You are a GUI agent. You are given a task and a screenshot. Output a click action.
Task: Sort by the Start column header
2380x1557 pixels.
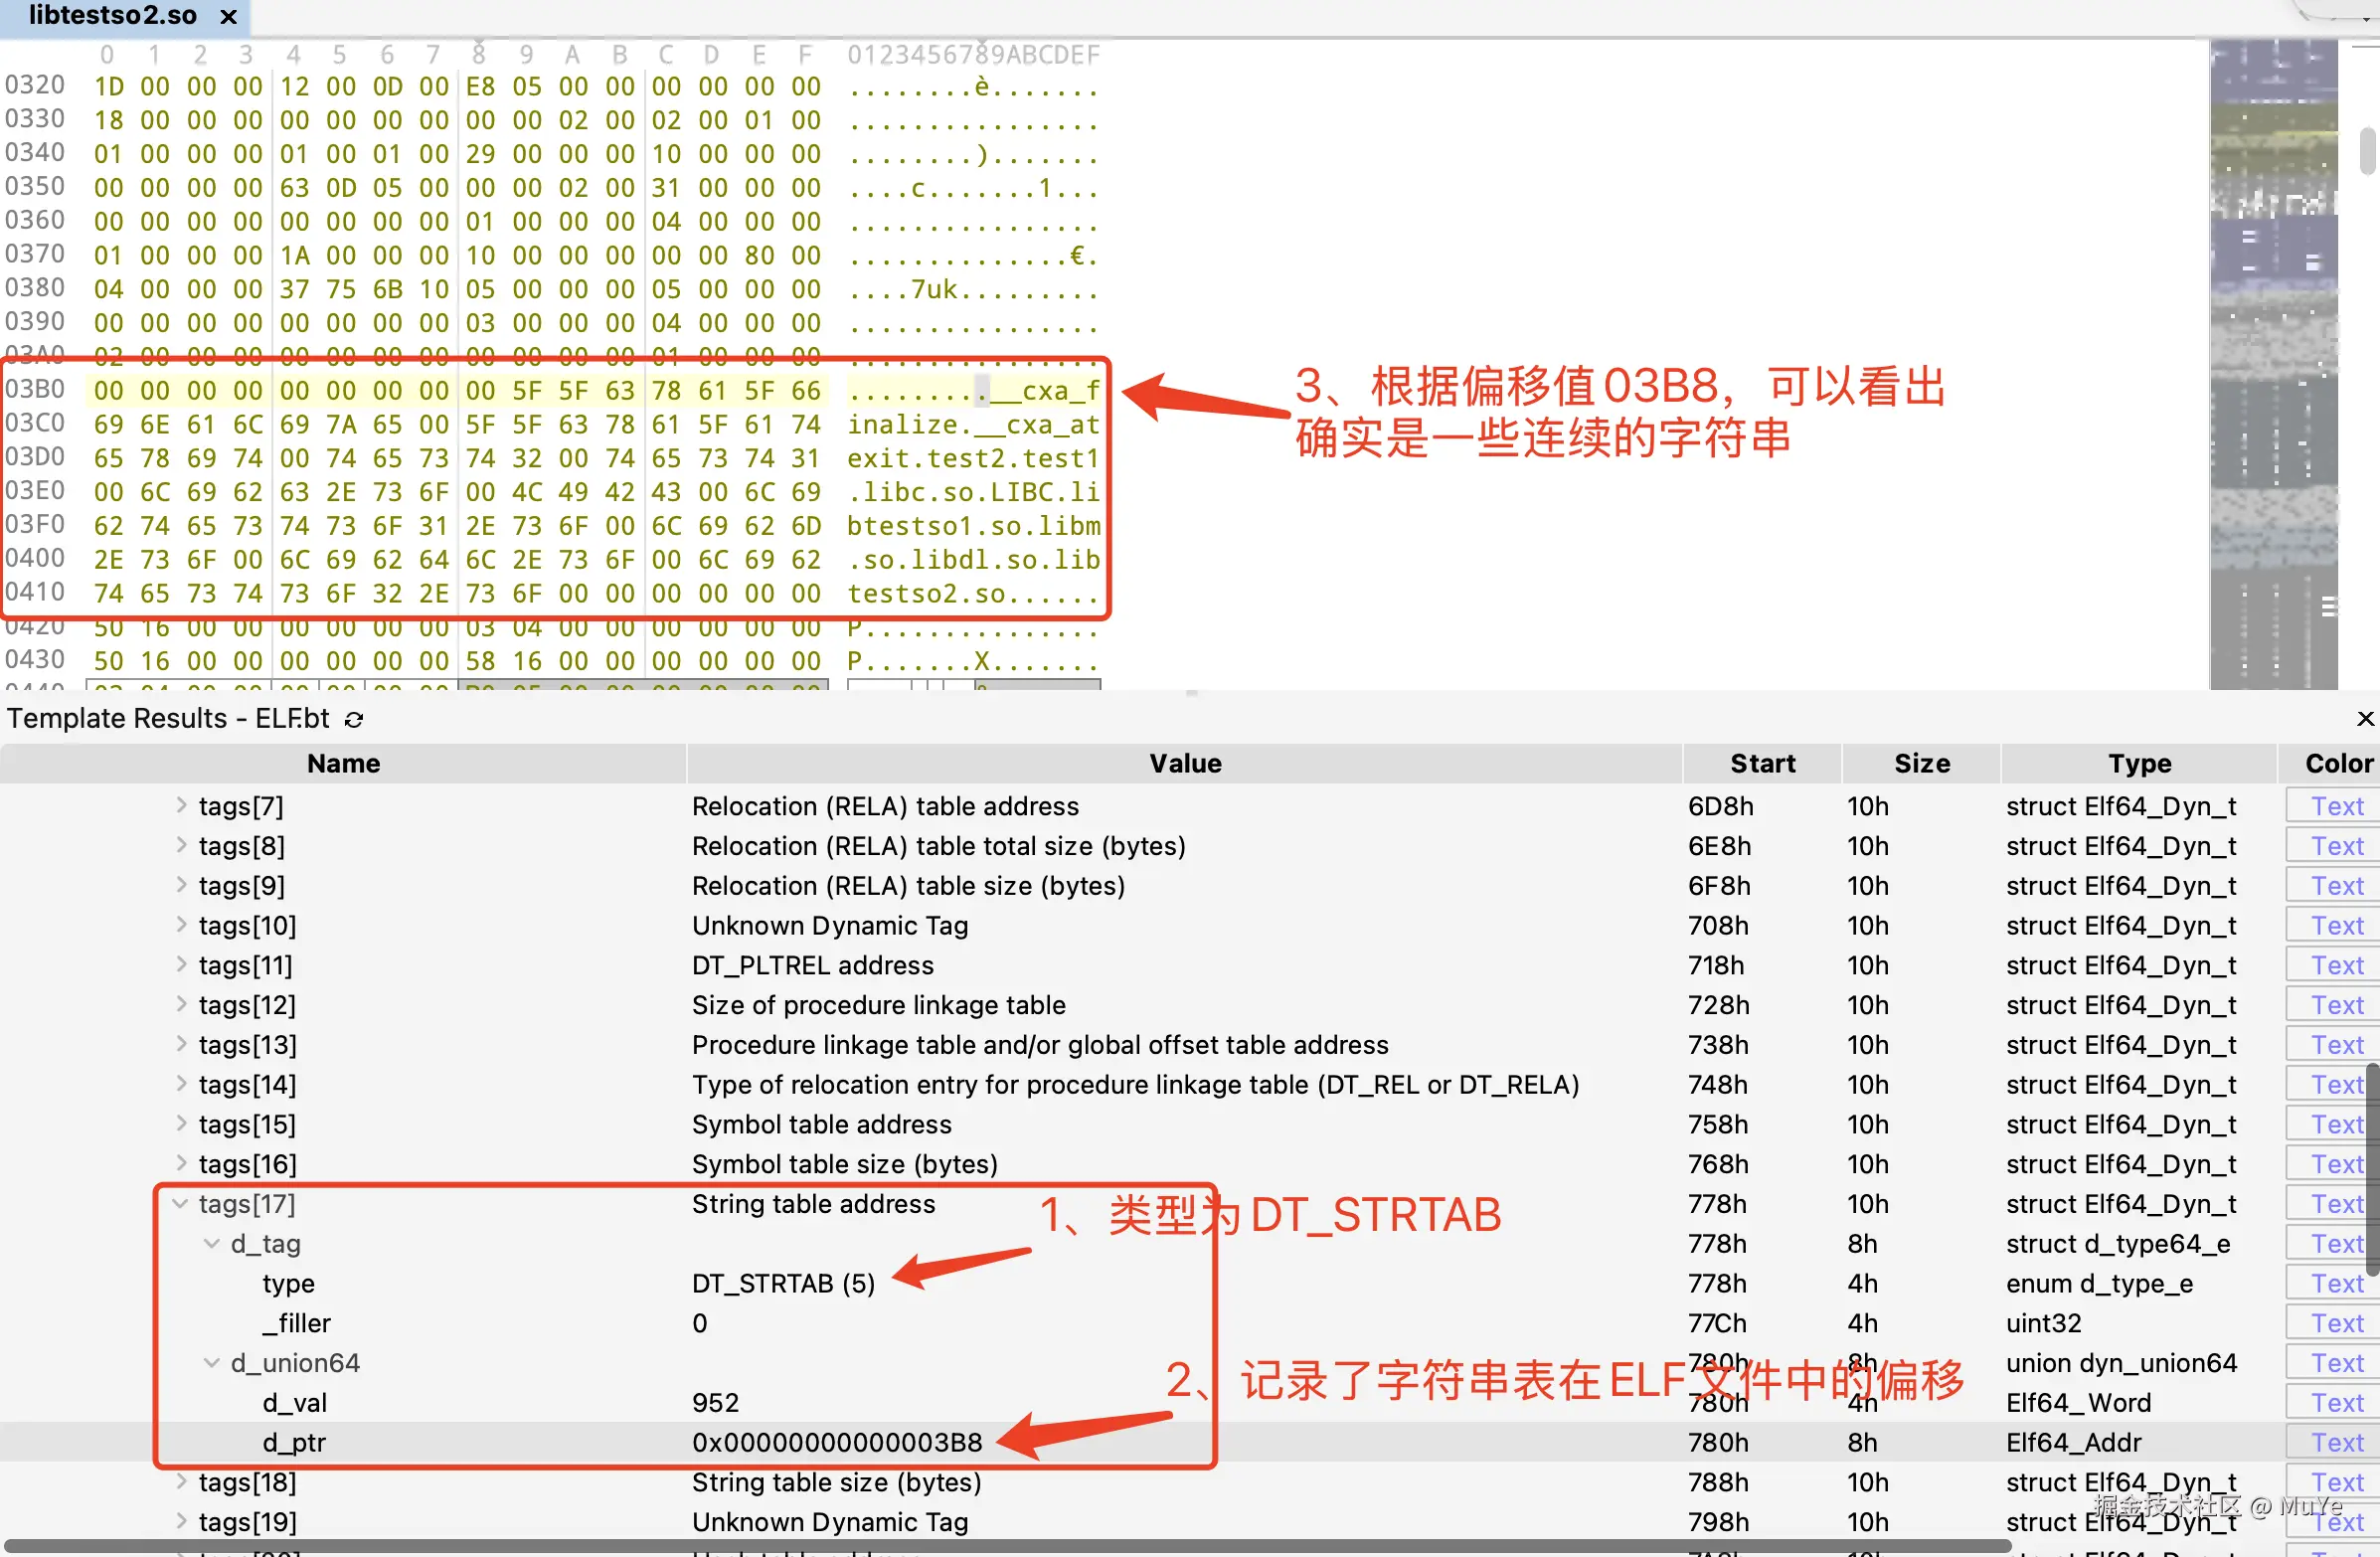click(1762, 763)
